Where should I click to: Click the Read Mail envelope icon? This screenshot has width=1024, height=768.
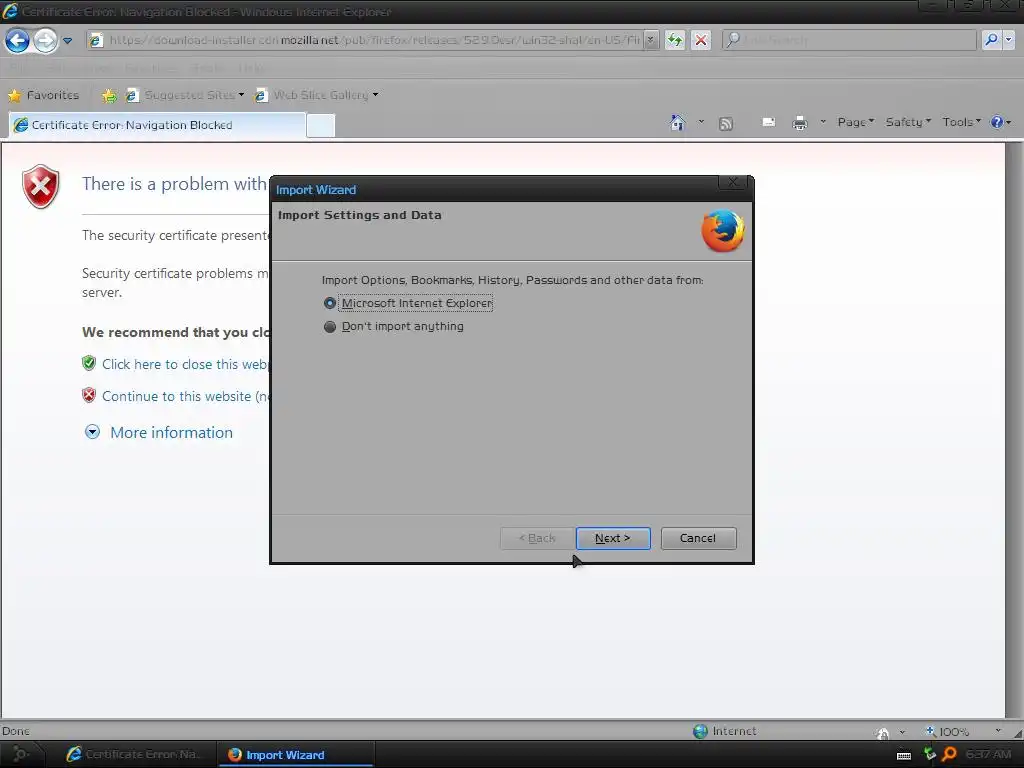769,122
